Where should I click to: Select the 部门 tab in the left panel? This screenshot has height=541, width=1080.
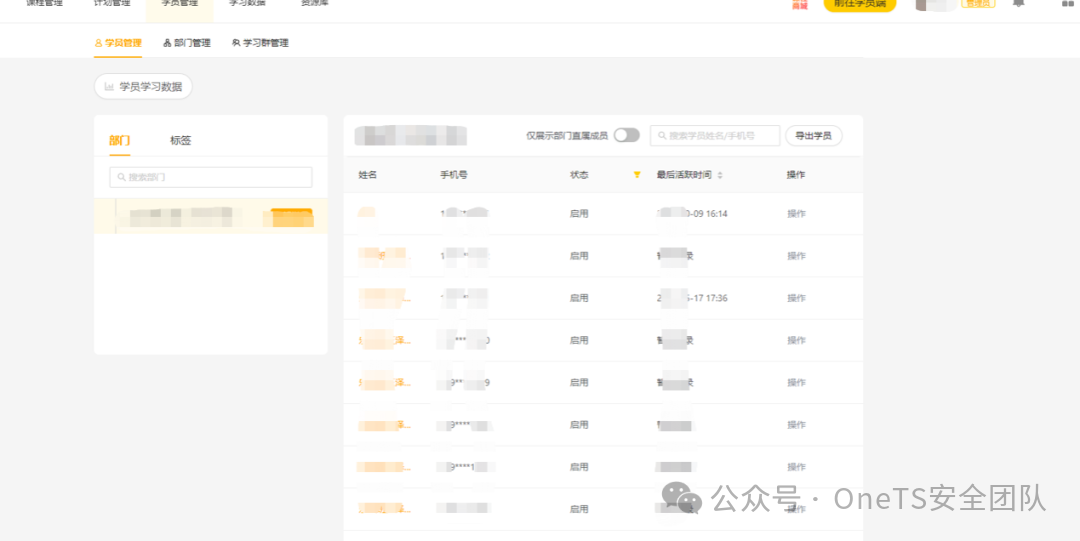coord(119,141)
